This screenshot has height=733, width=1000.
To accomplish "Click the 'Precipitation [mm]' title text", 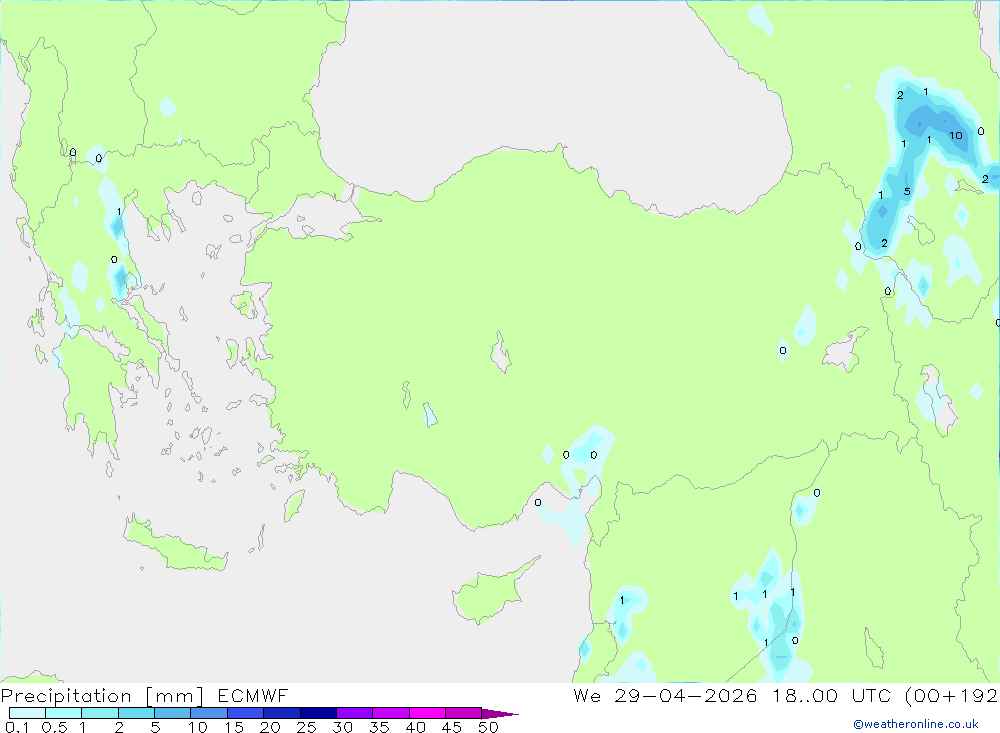I will (102, 696).
